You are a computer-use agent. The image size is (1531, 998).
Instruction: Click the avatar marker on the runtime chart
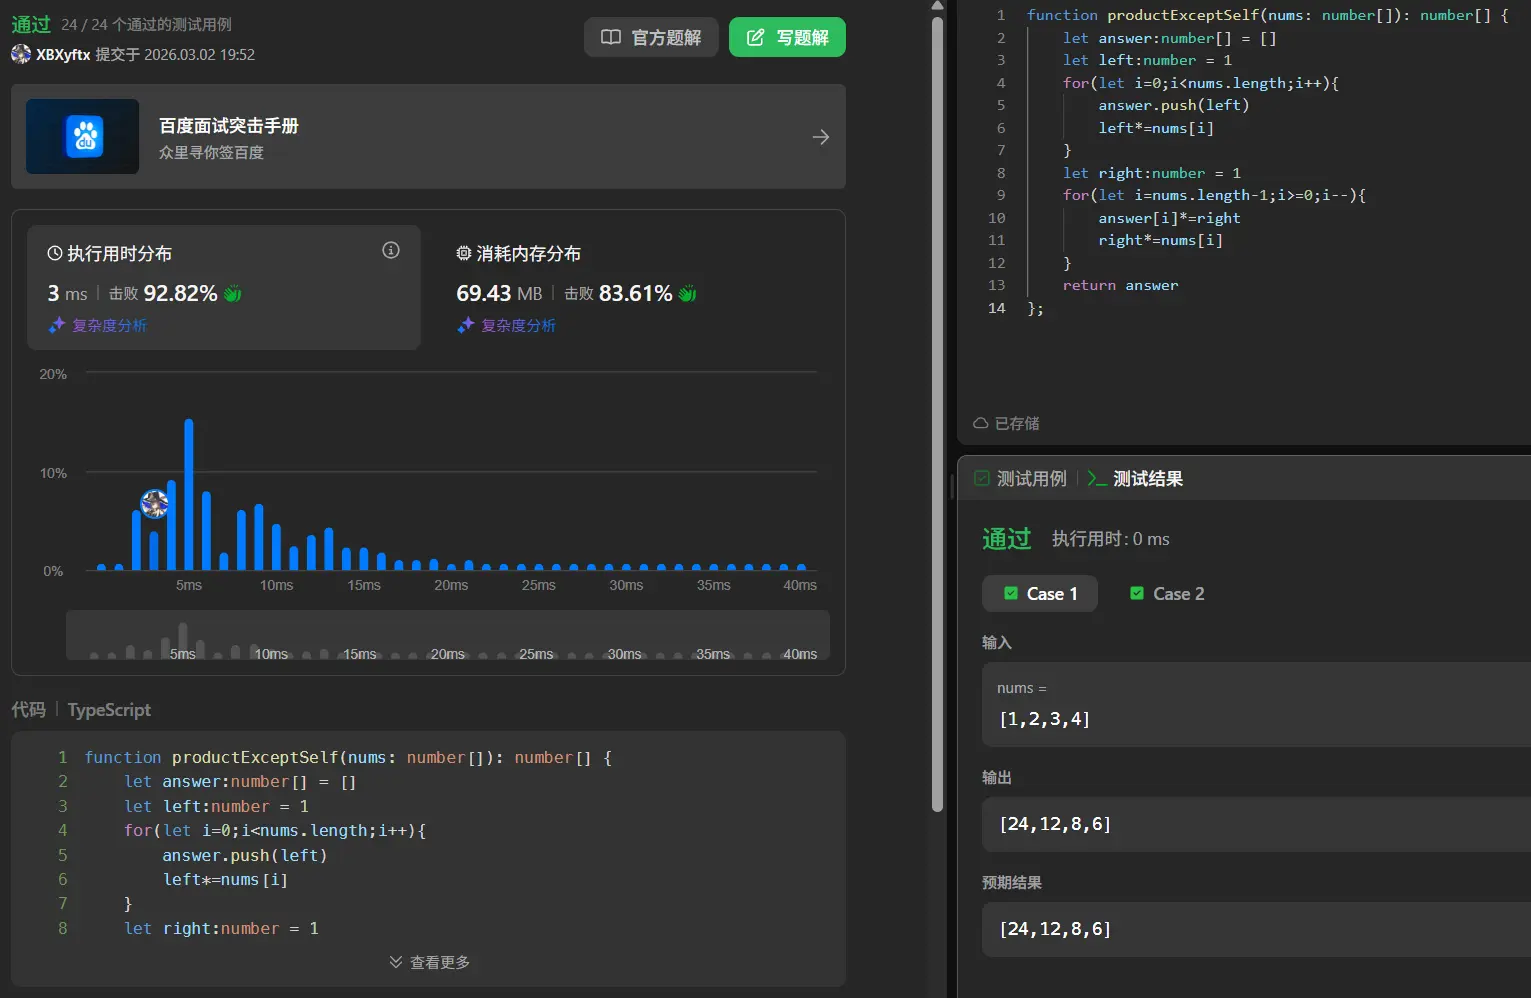pyautogui.click(x=154, y=504)
